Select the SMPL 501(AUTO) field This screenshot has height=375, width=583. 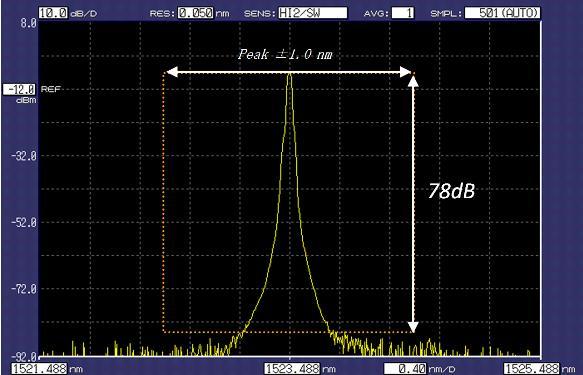[x=503, y=13]
